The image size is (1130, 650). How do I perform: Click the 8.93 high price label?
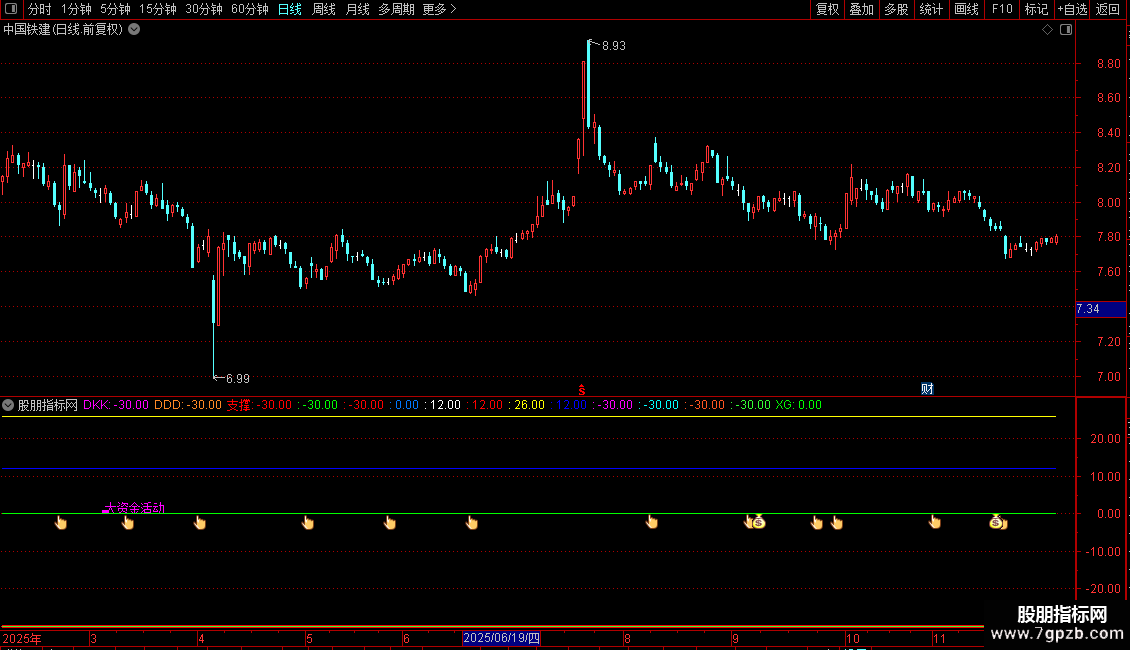[614, 46]
